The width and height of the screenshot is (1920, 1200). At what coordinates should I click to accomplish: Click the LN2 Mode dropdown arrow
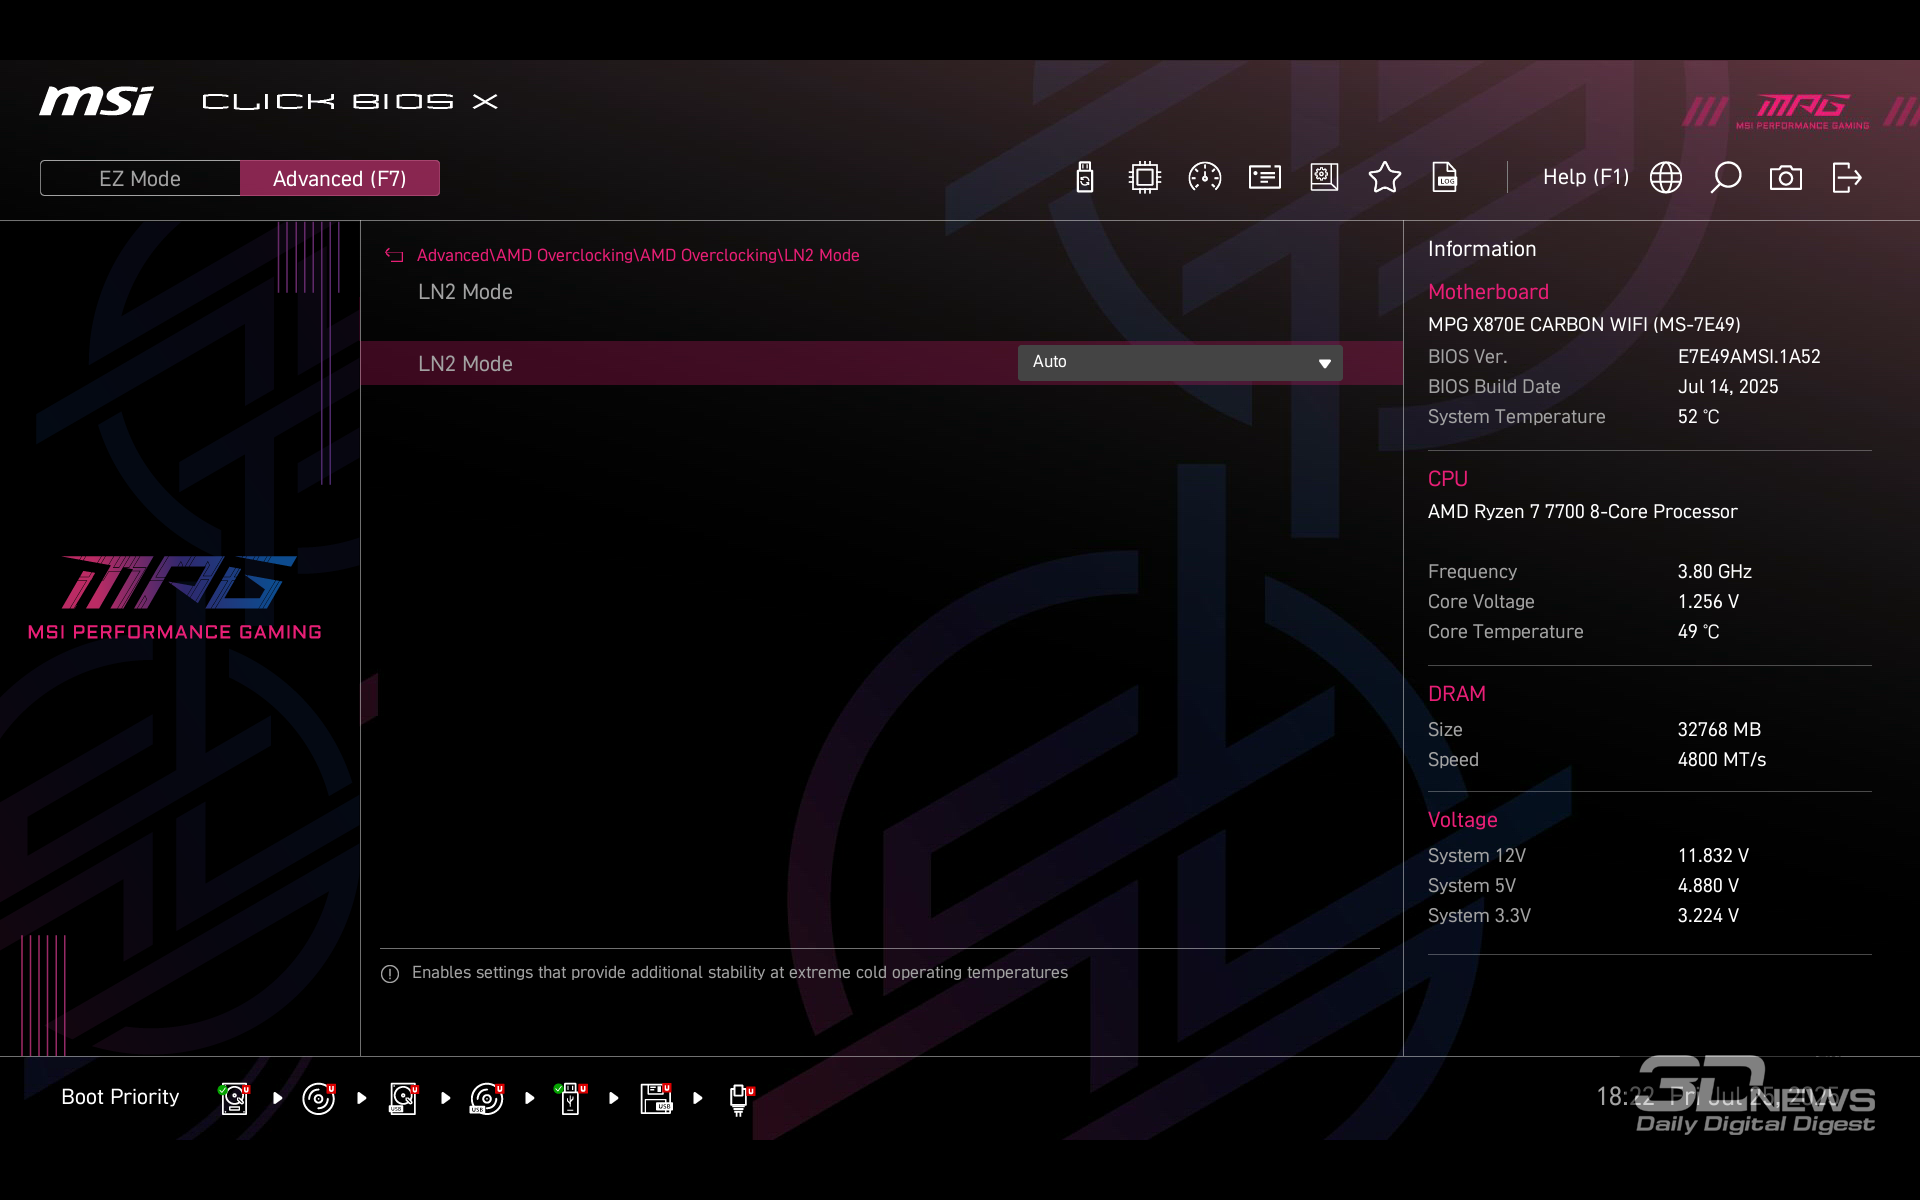click(1324, 363)
